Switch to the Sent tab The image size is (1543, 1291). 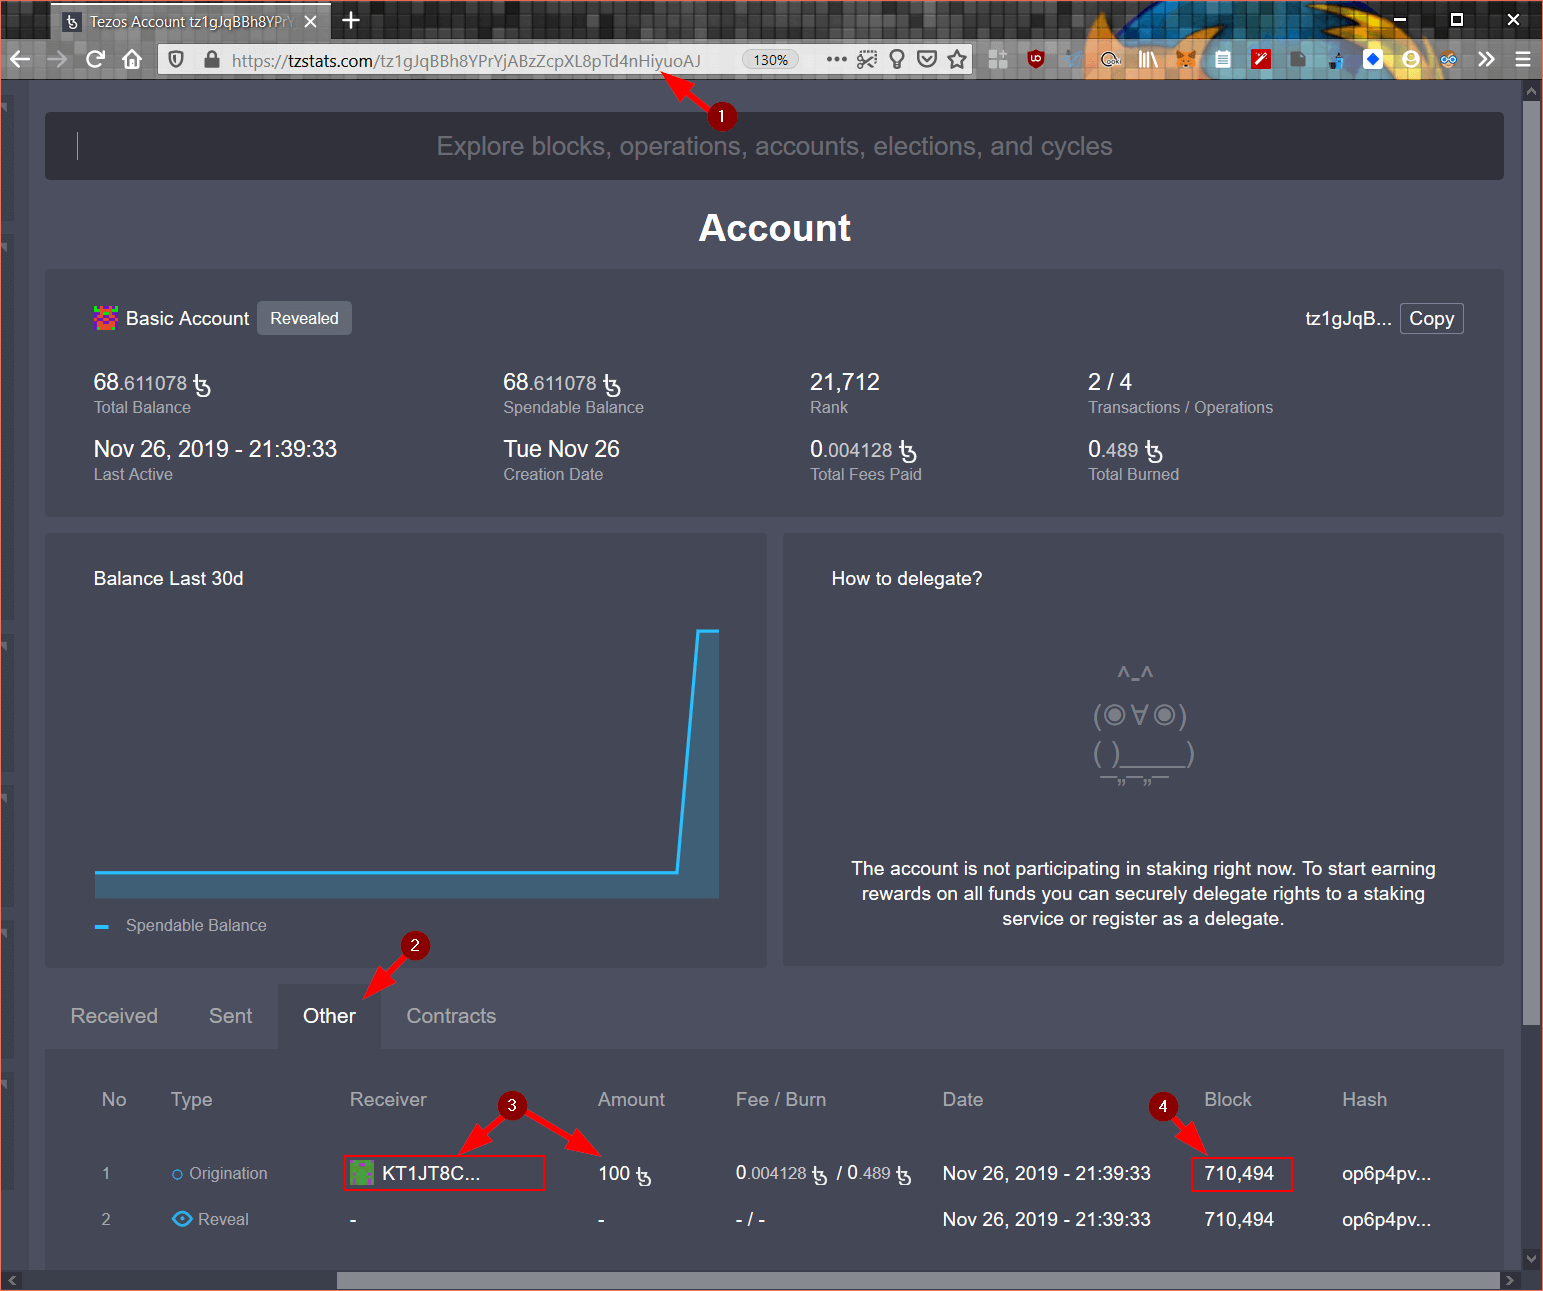coord(230,1016)
